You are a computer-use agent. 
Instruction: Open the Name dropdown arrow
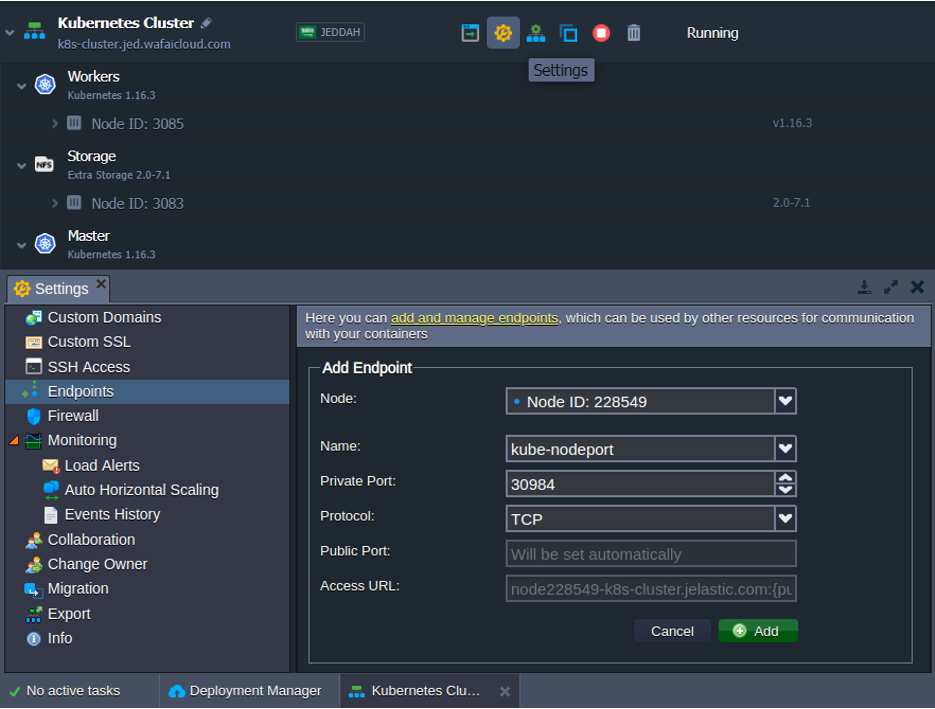point(785,448)
